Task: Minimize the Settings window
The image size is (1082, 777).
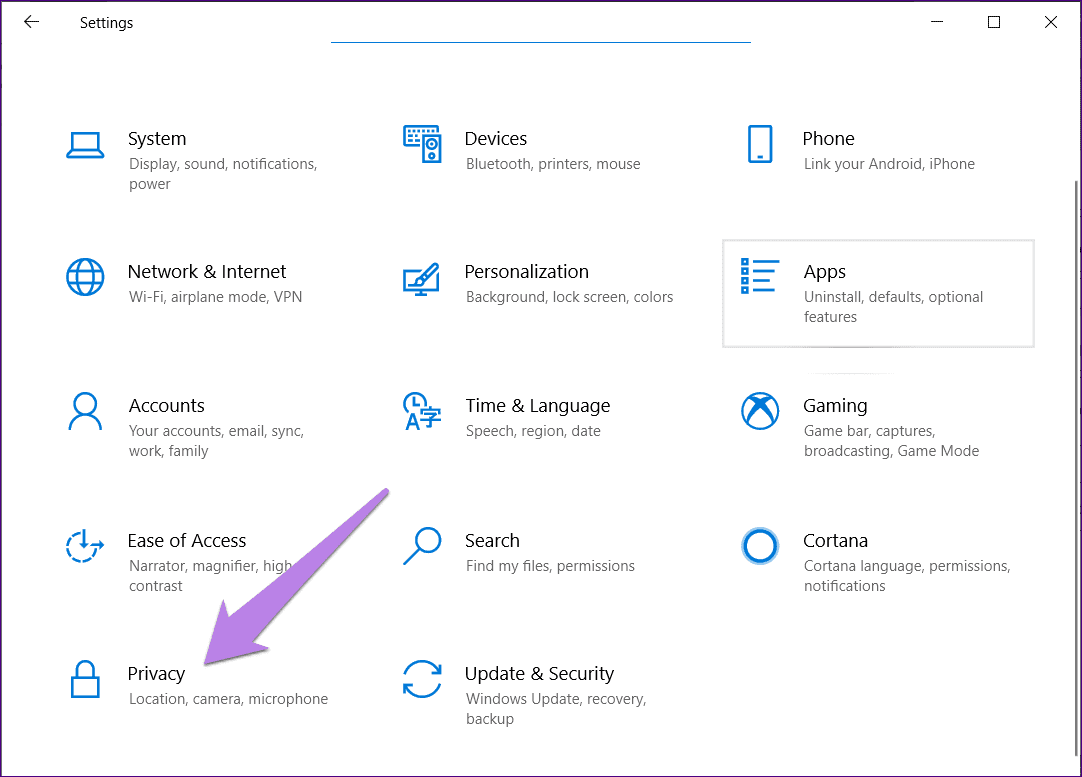Action: click(936, 22)
